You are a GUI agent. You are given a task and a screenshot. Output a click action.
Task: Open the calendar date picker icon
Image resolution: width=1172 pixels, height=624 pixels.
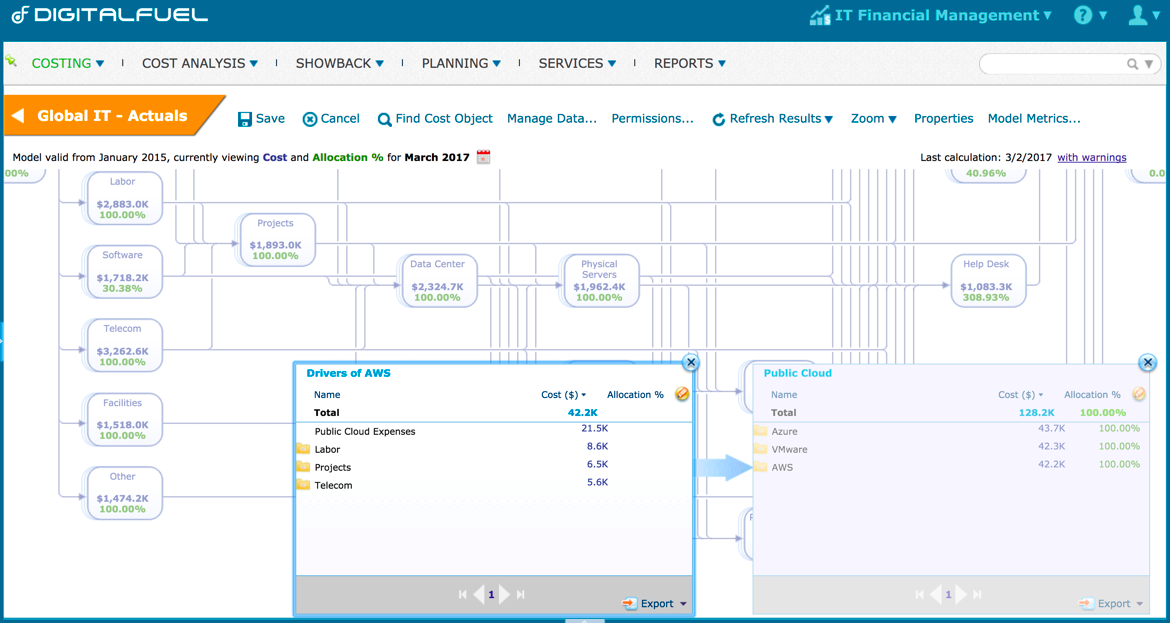click(484, 157)
